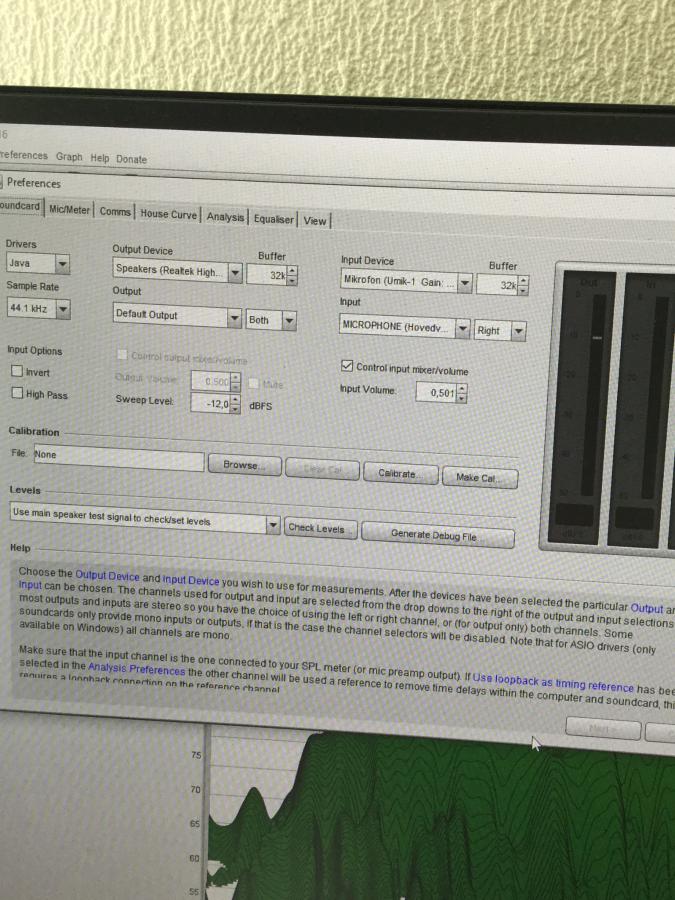
Task: Open the Equaliser tab
Action: [x=273, y=219]
